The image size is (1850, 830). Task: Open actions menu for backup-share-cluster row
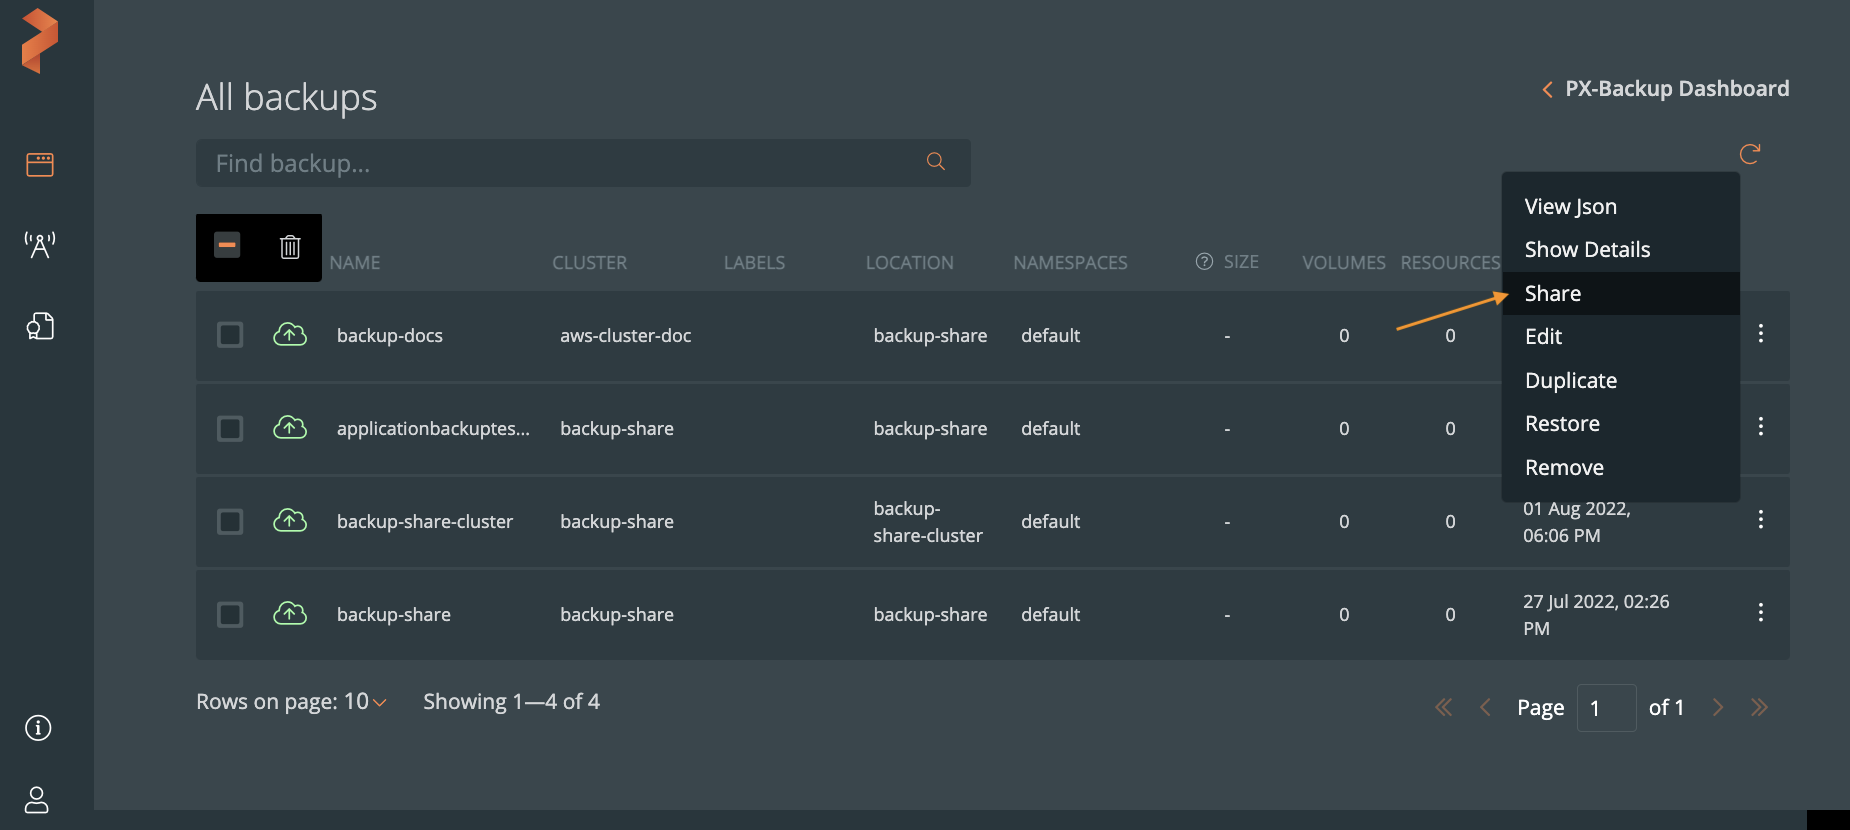click(x=1760, y=520)
